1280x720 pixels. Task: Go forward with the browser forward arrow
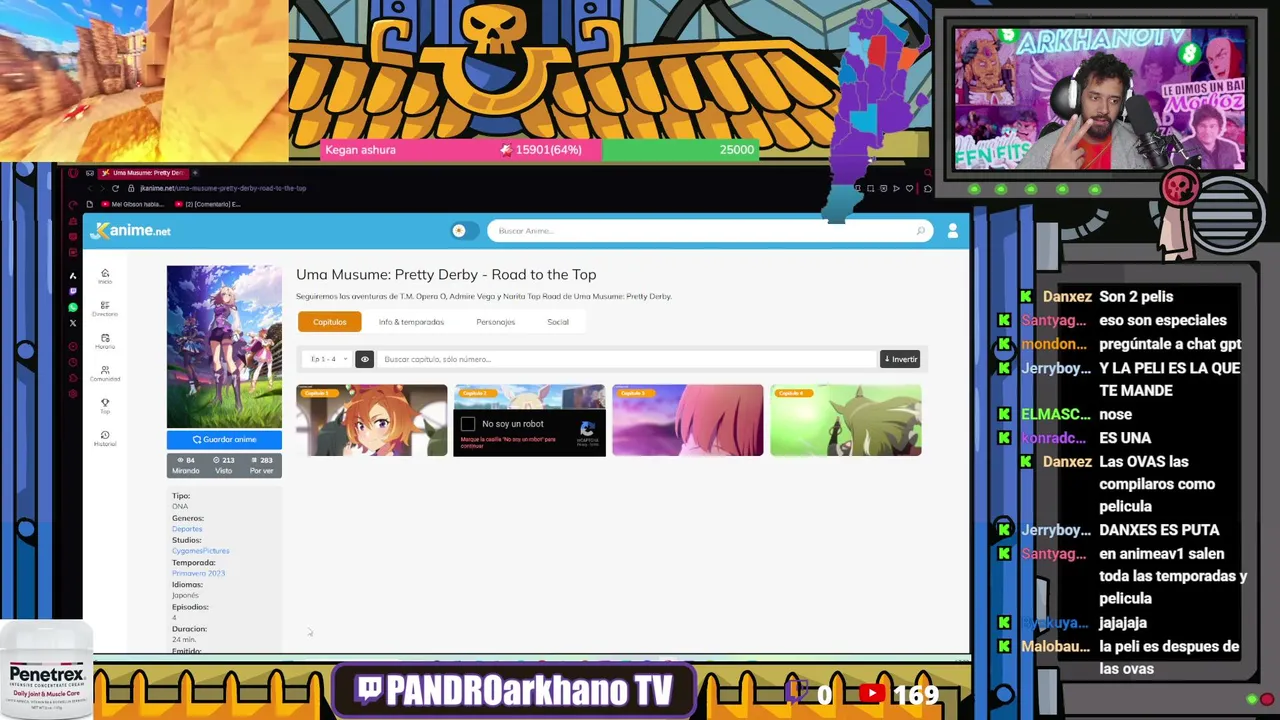click(x=102, y=188)
